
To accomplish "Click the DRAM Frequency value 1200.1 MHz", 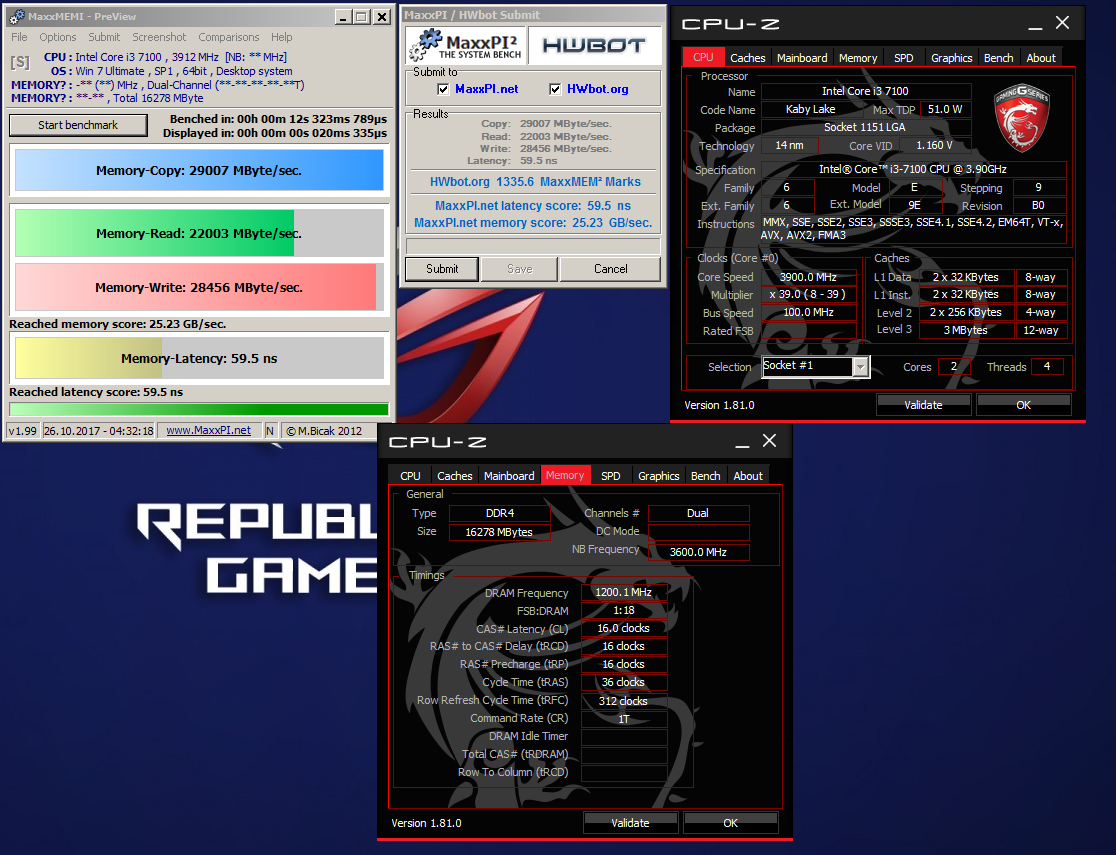I will click(623, 592).
